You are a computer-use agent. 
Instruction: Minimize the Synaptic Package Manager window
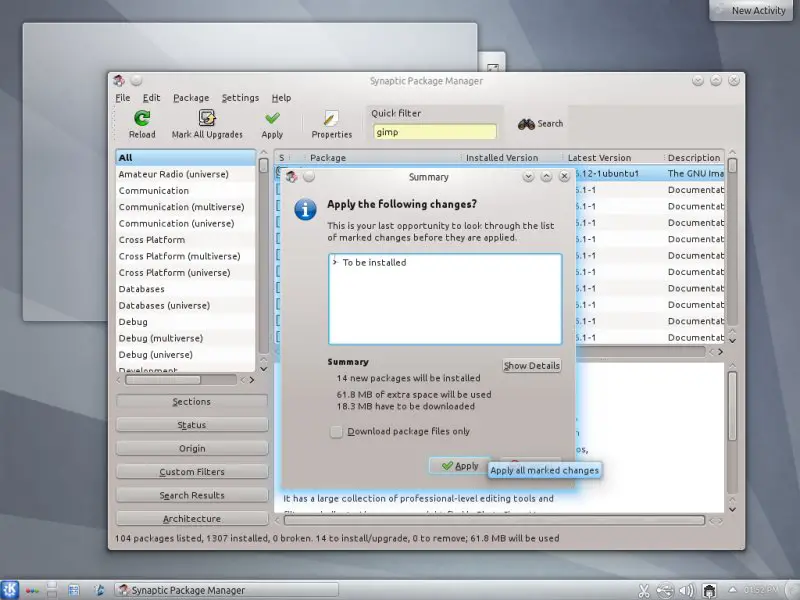(x=698, y=80)
